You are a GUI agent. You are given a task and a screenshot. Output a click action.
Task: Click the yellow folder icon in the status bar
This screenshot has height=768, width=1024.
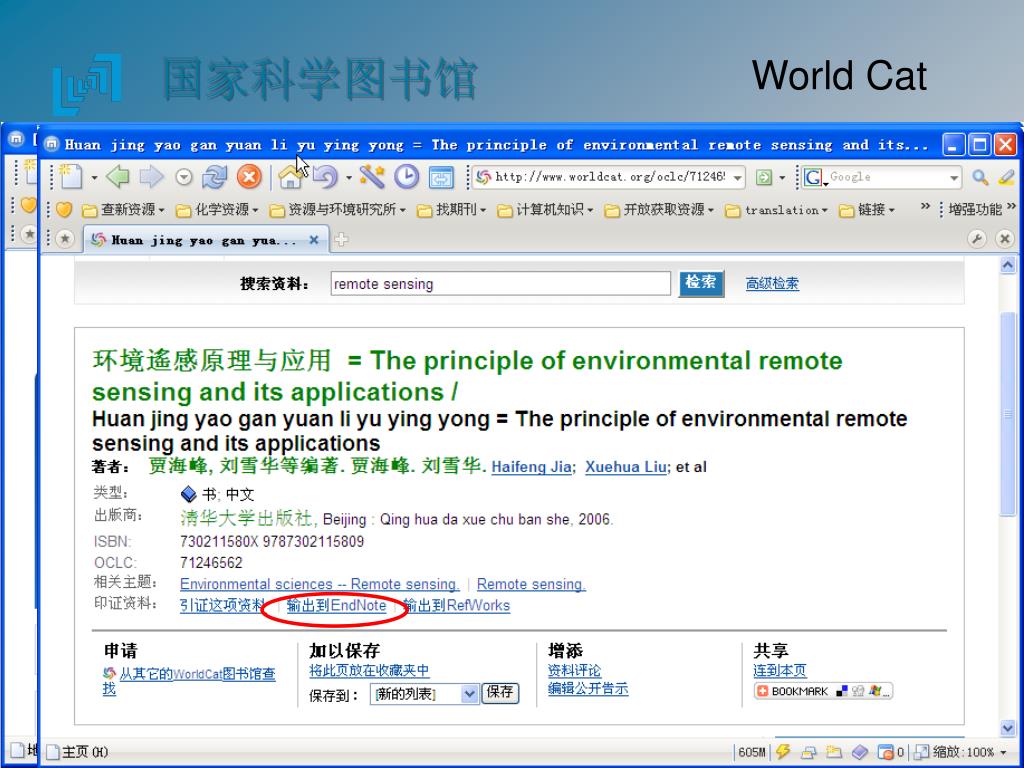833,752
